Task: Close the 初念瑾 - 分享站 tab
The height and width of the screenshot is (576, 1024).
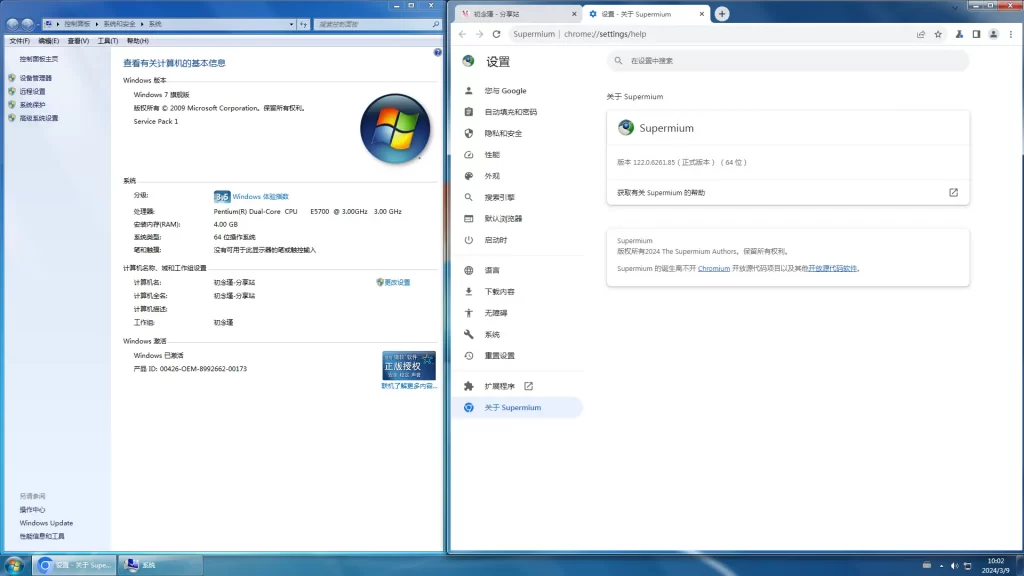Action: point(574,14)
